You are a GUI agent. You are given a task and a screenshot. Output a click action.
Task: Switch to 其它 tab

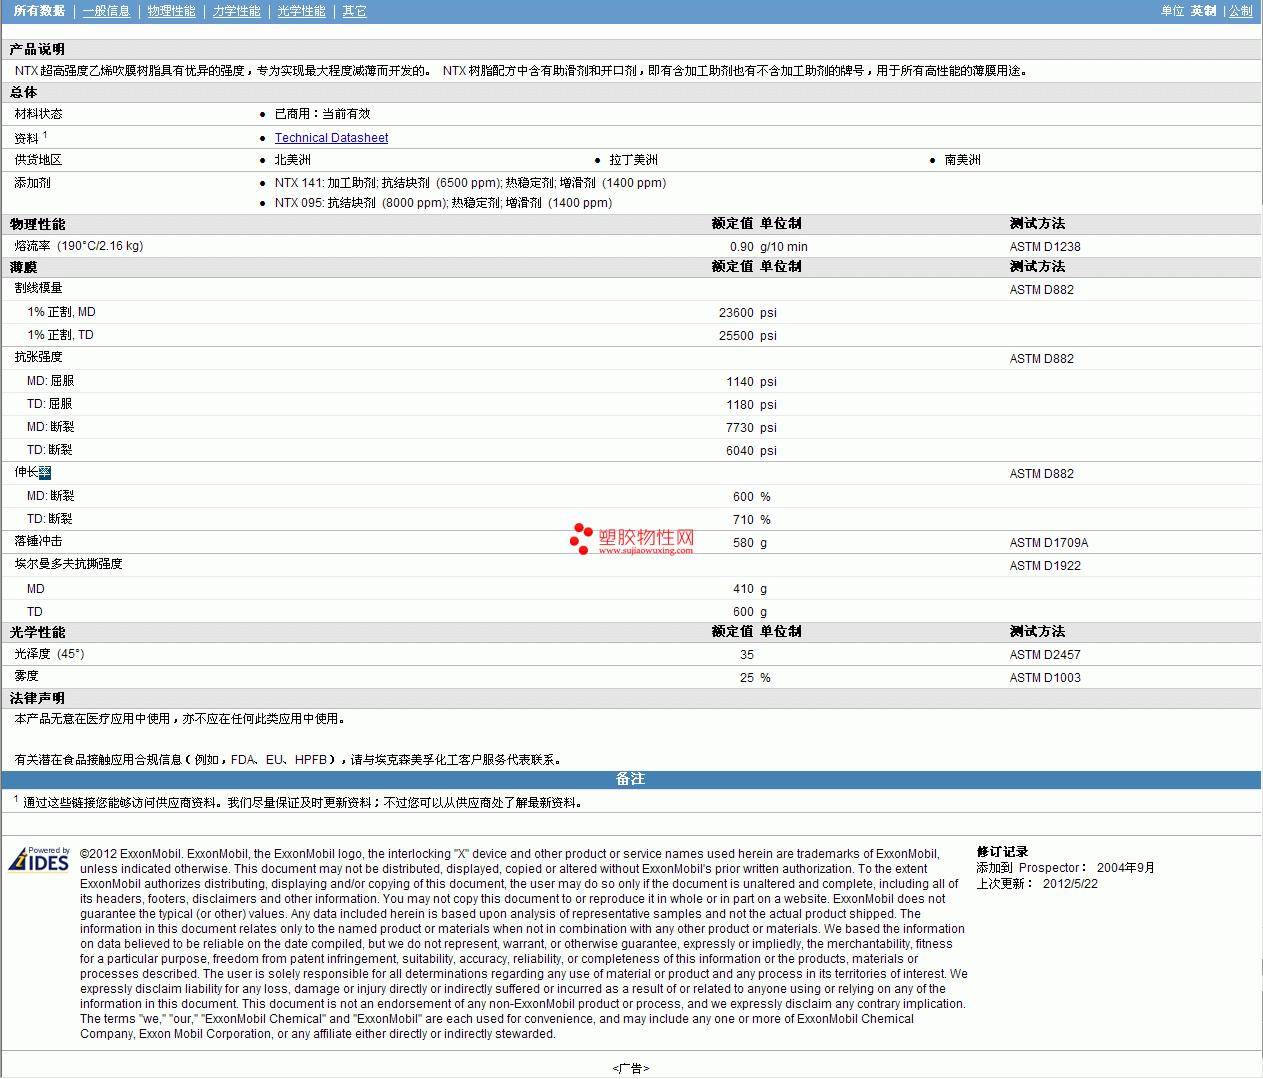click(x=354, y=11)
